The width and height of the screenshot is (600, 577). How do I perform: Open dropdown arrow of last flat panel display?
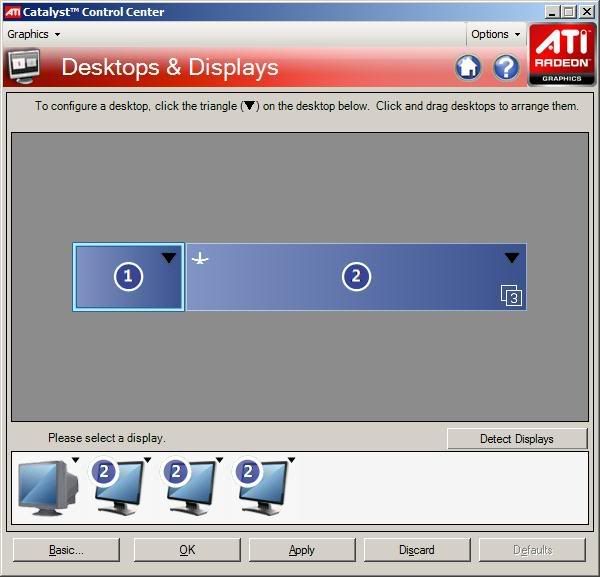pos(291,460)
